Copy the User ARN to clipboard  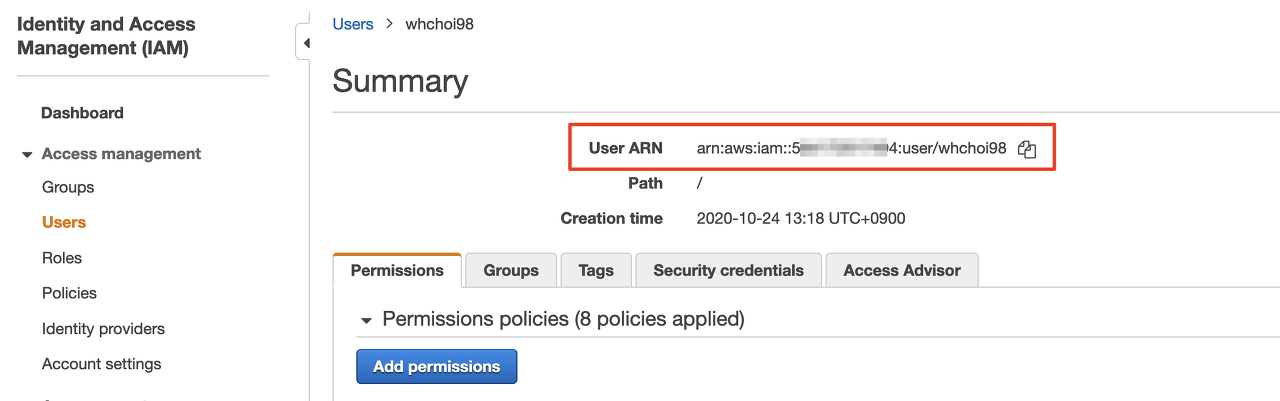click(1027, 149)
